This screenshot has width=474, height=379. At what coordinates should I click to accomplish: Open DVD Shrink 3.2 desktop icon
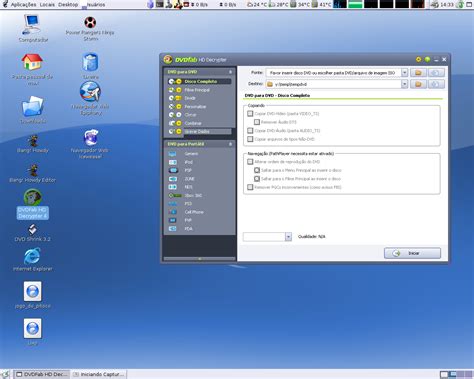click(32, 233)
